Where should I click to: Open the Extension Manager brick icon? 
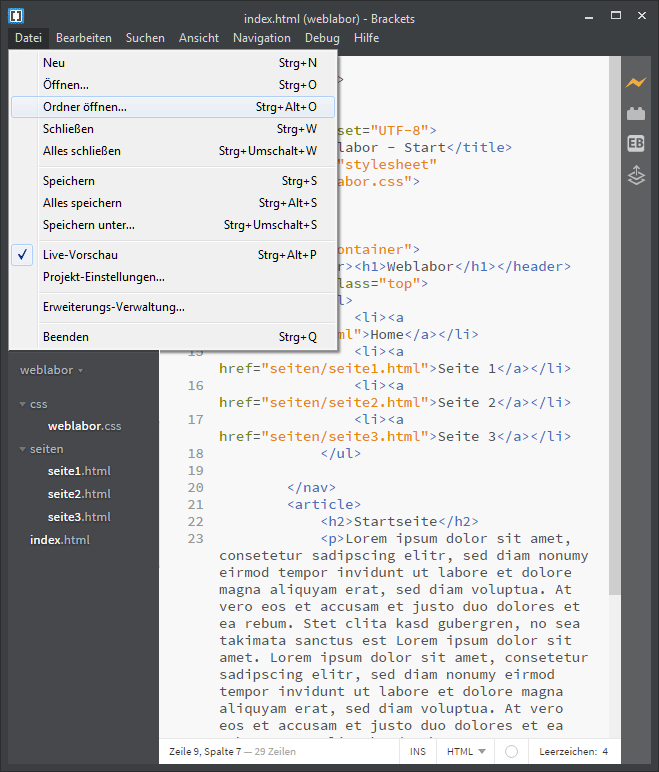pos(635,113)
